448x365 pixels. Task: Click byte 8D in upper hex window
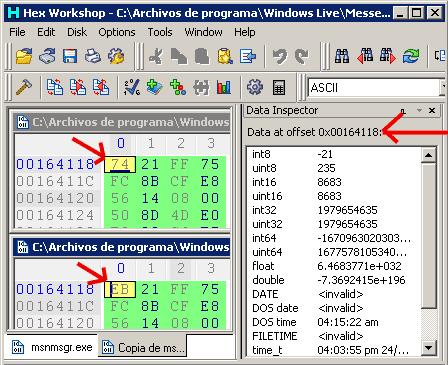click(150, 215)
